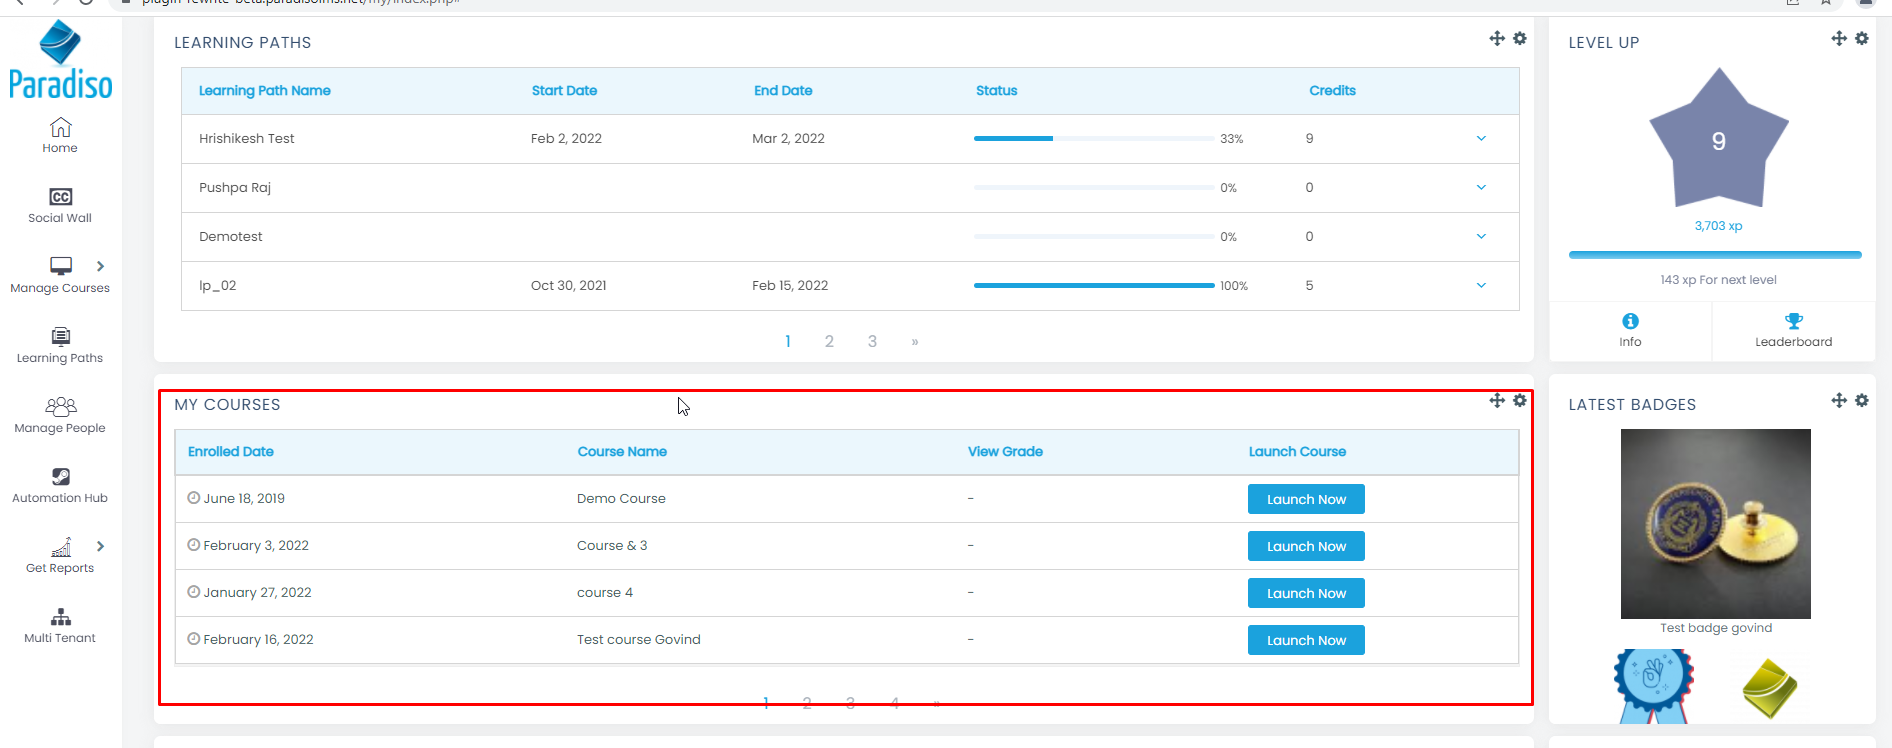Screen dimensions: 1892x748
Task: Open Manage People in the sidebar
Action: click(x=60, y=408)
